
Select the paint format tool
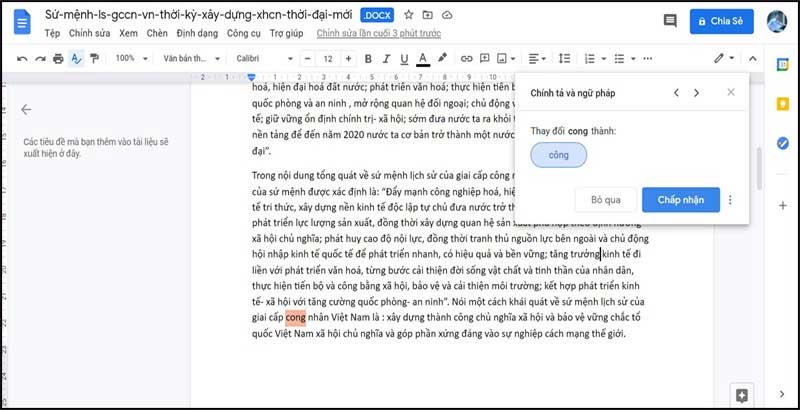[94, 59]
